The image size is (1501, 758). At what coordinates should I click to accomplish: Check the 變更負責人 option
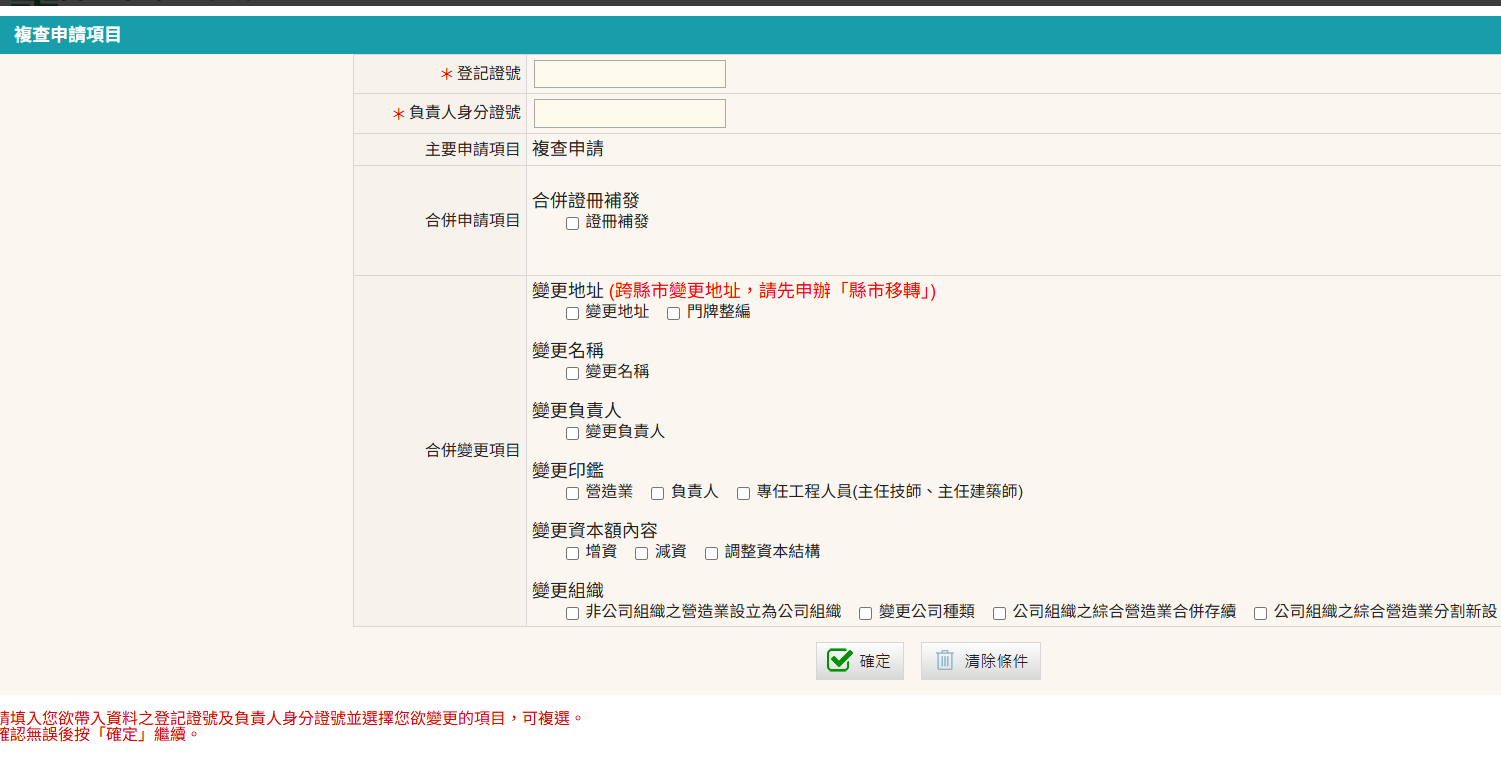(x=573, y=433)
